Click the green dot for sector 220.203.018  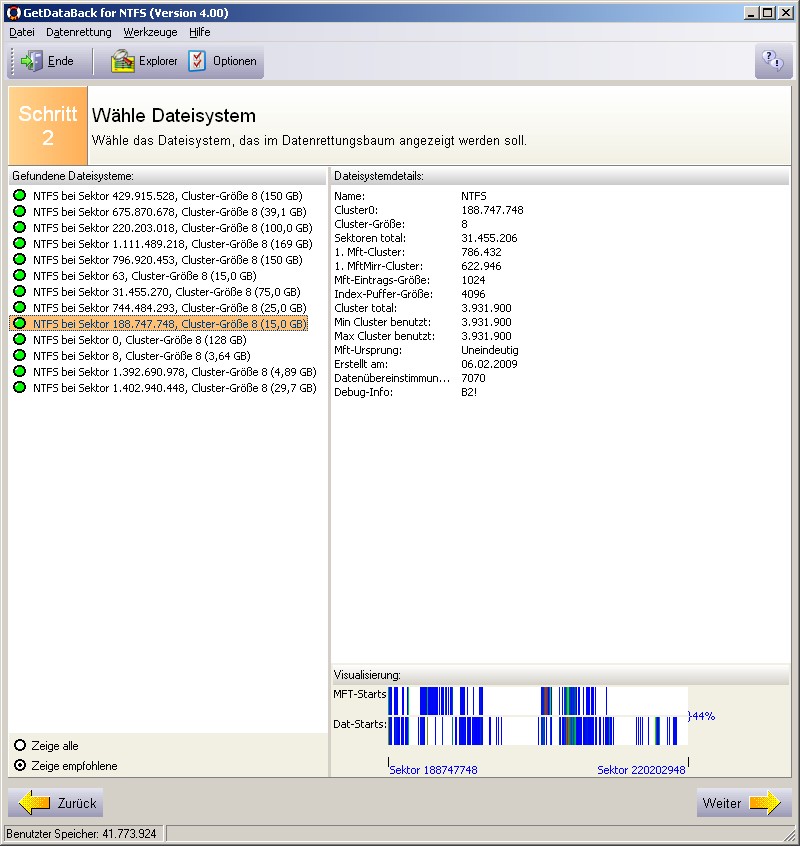pos(19,227)
